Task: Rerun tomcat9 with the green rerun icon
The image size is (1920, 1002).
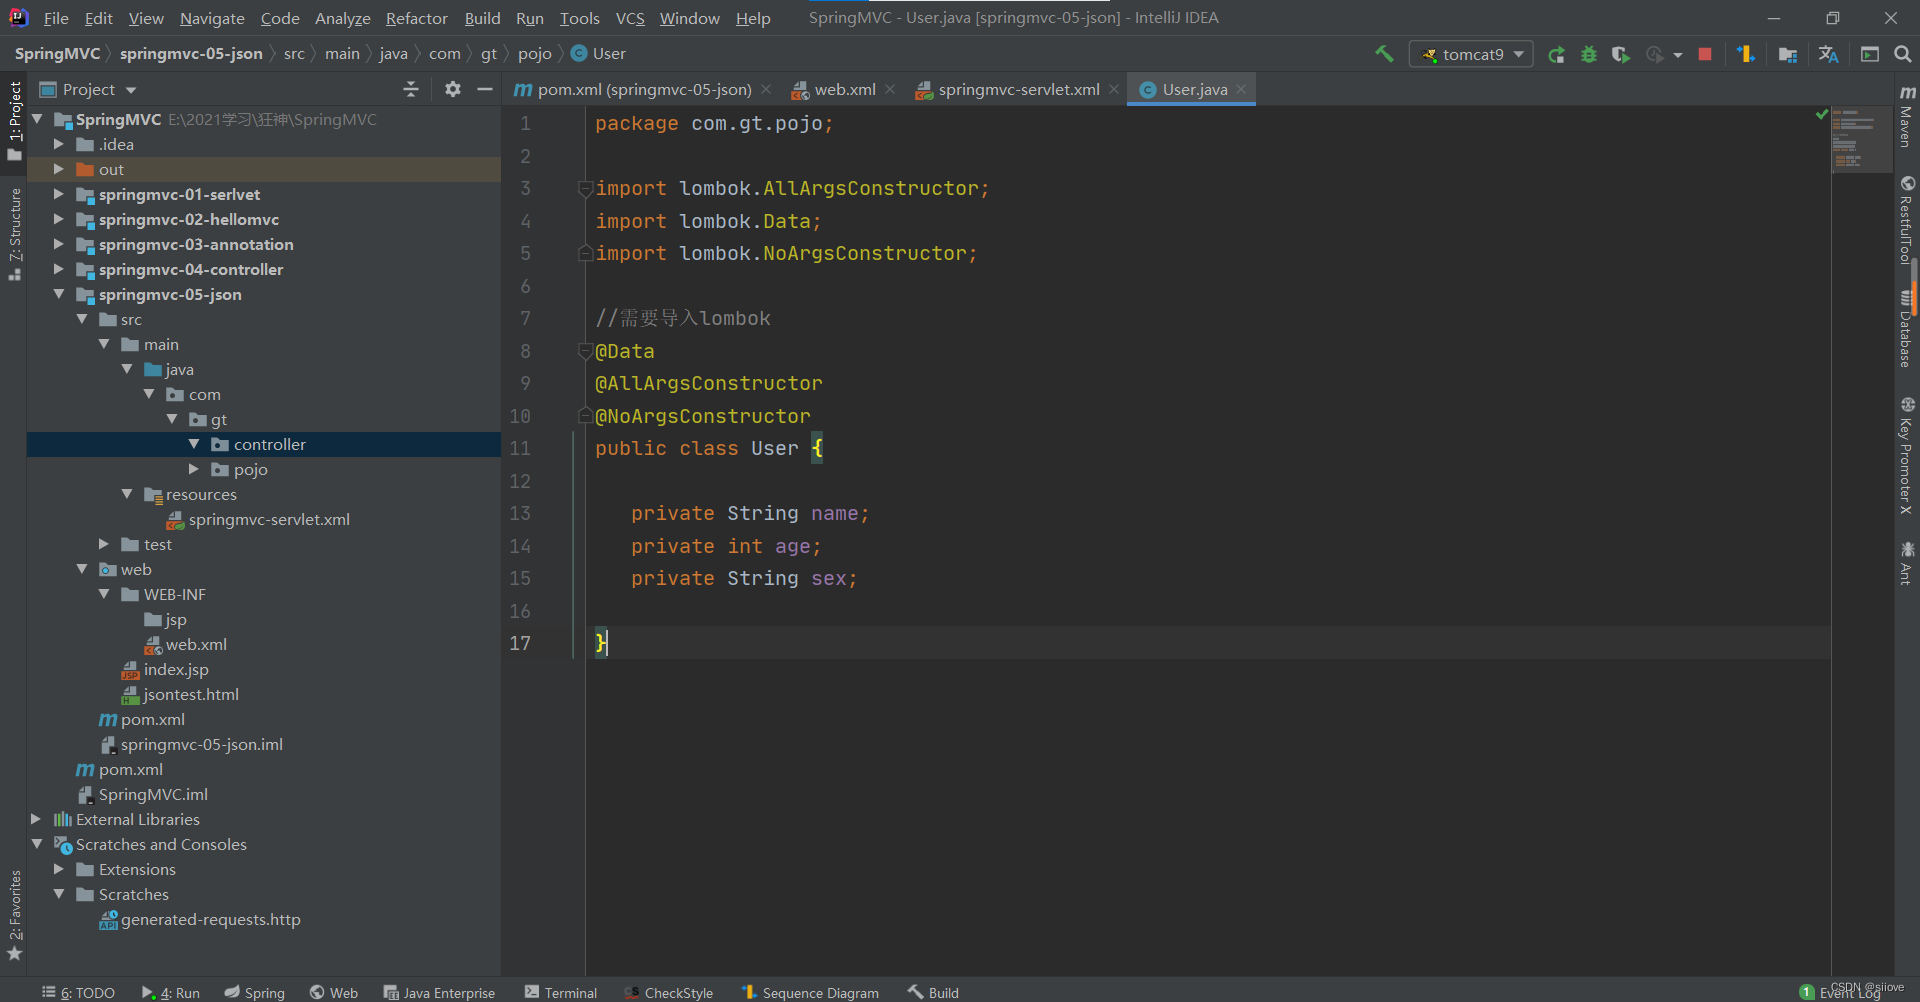Action: pos(1556,54)
